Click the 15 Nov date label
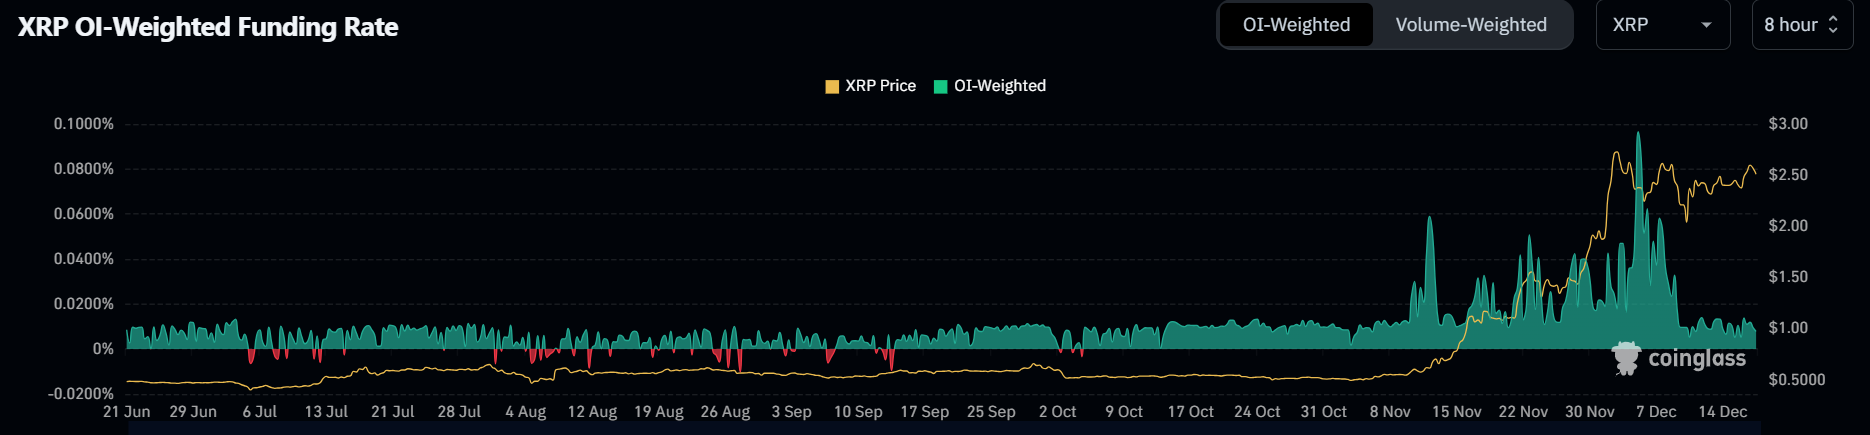Screen dimensions: 1870x435 [x=1457, y=412]
